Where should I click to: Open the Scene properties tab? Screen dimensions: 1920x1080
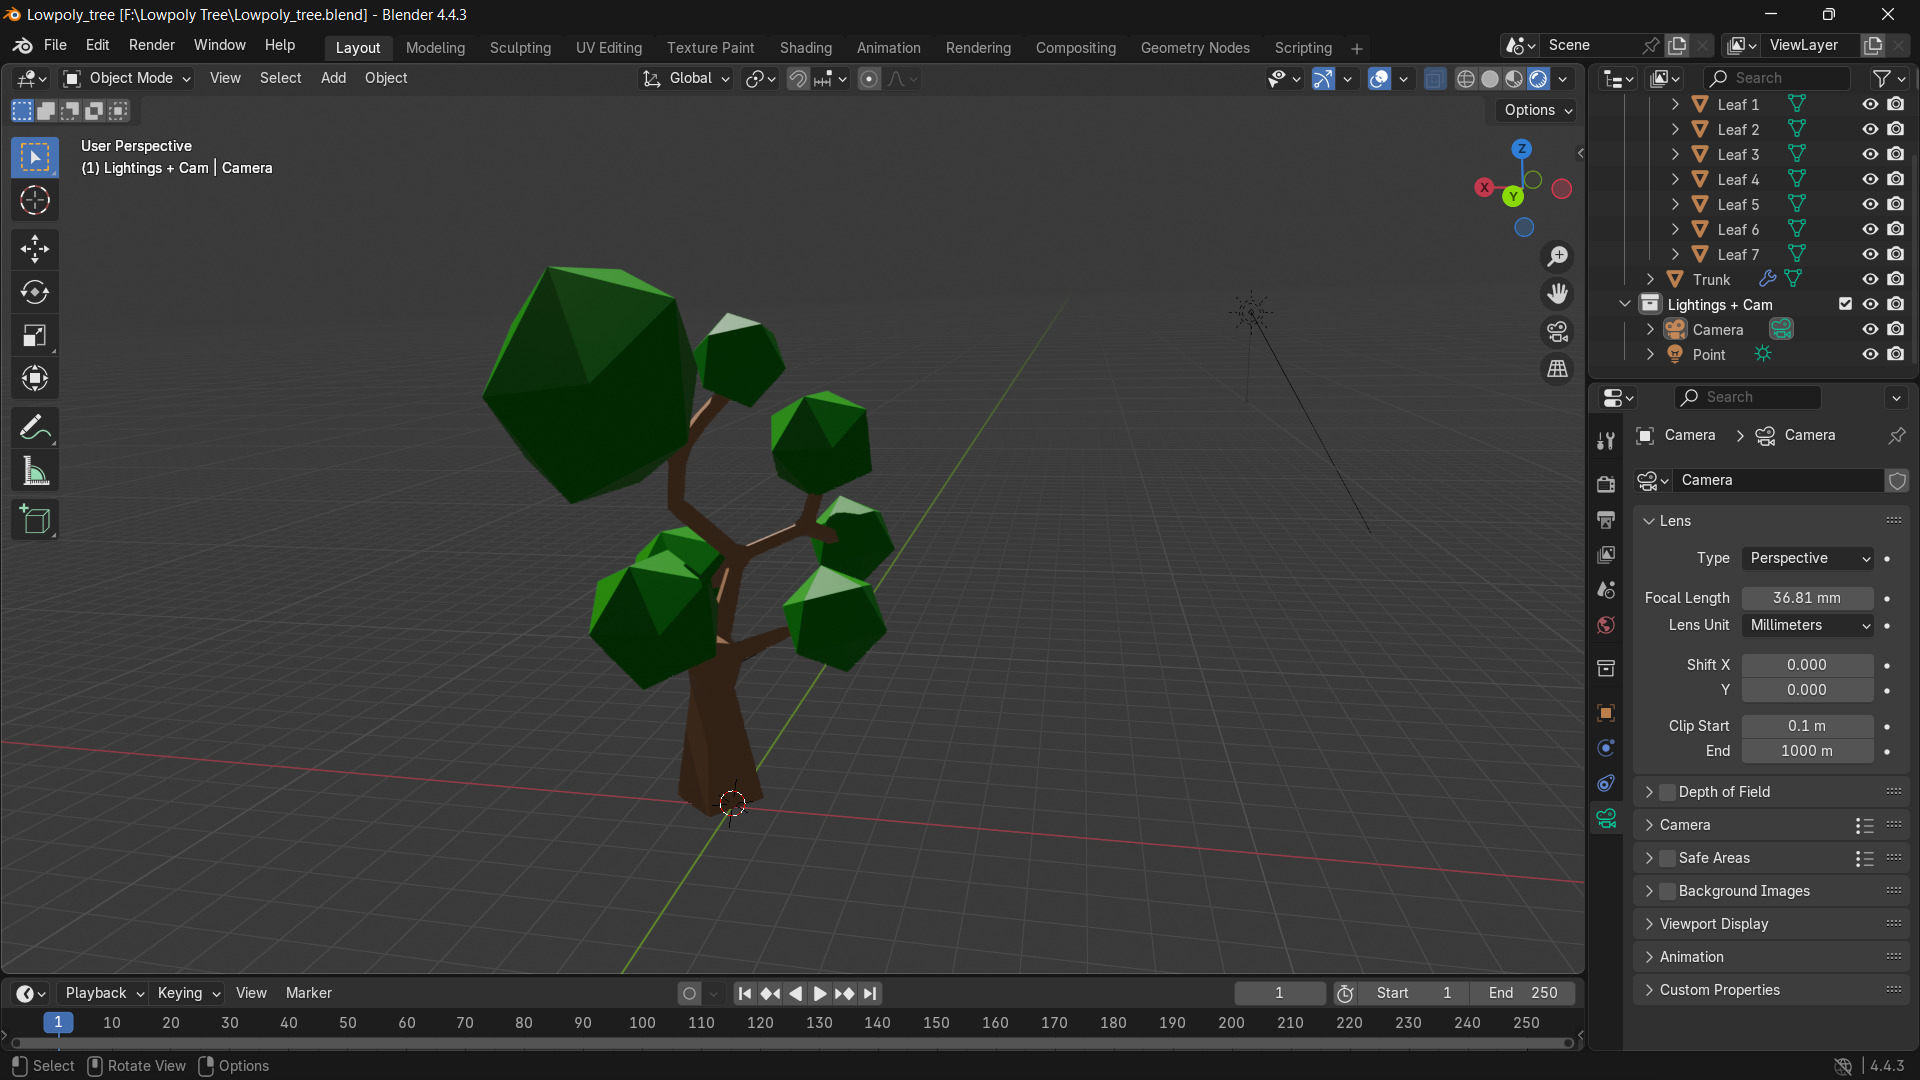tap(1606, 590)
